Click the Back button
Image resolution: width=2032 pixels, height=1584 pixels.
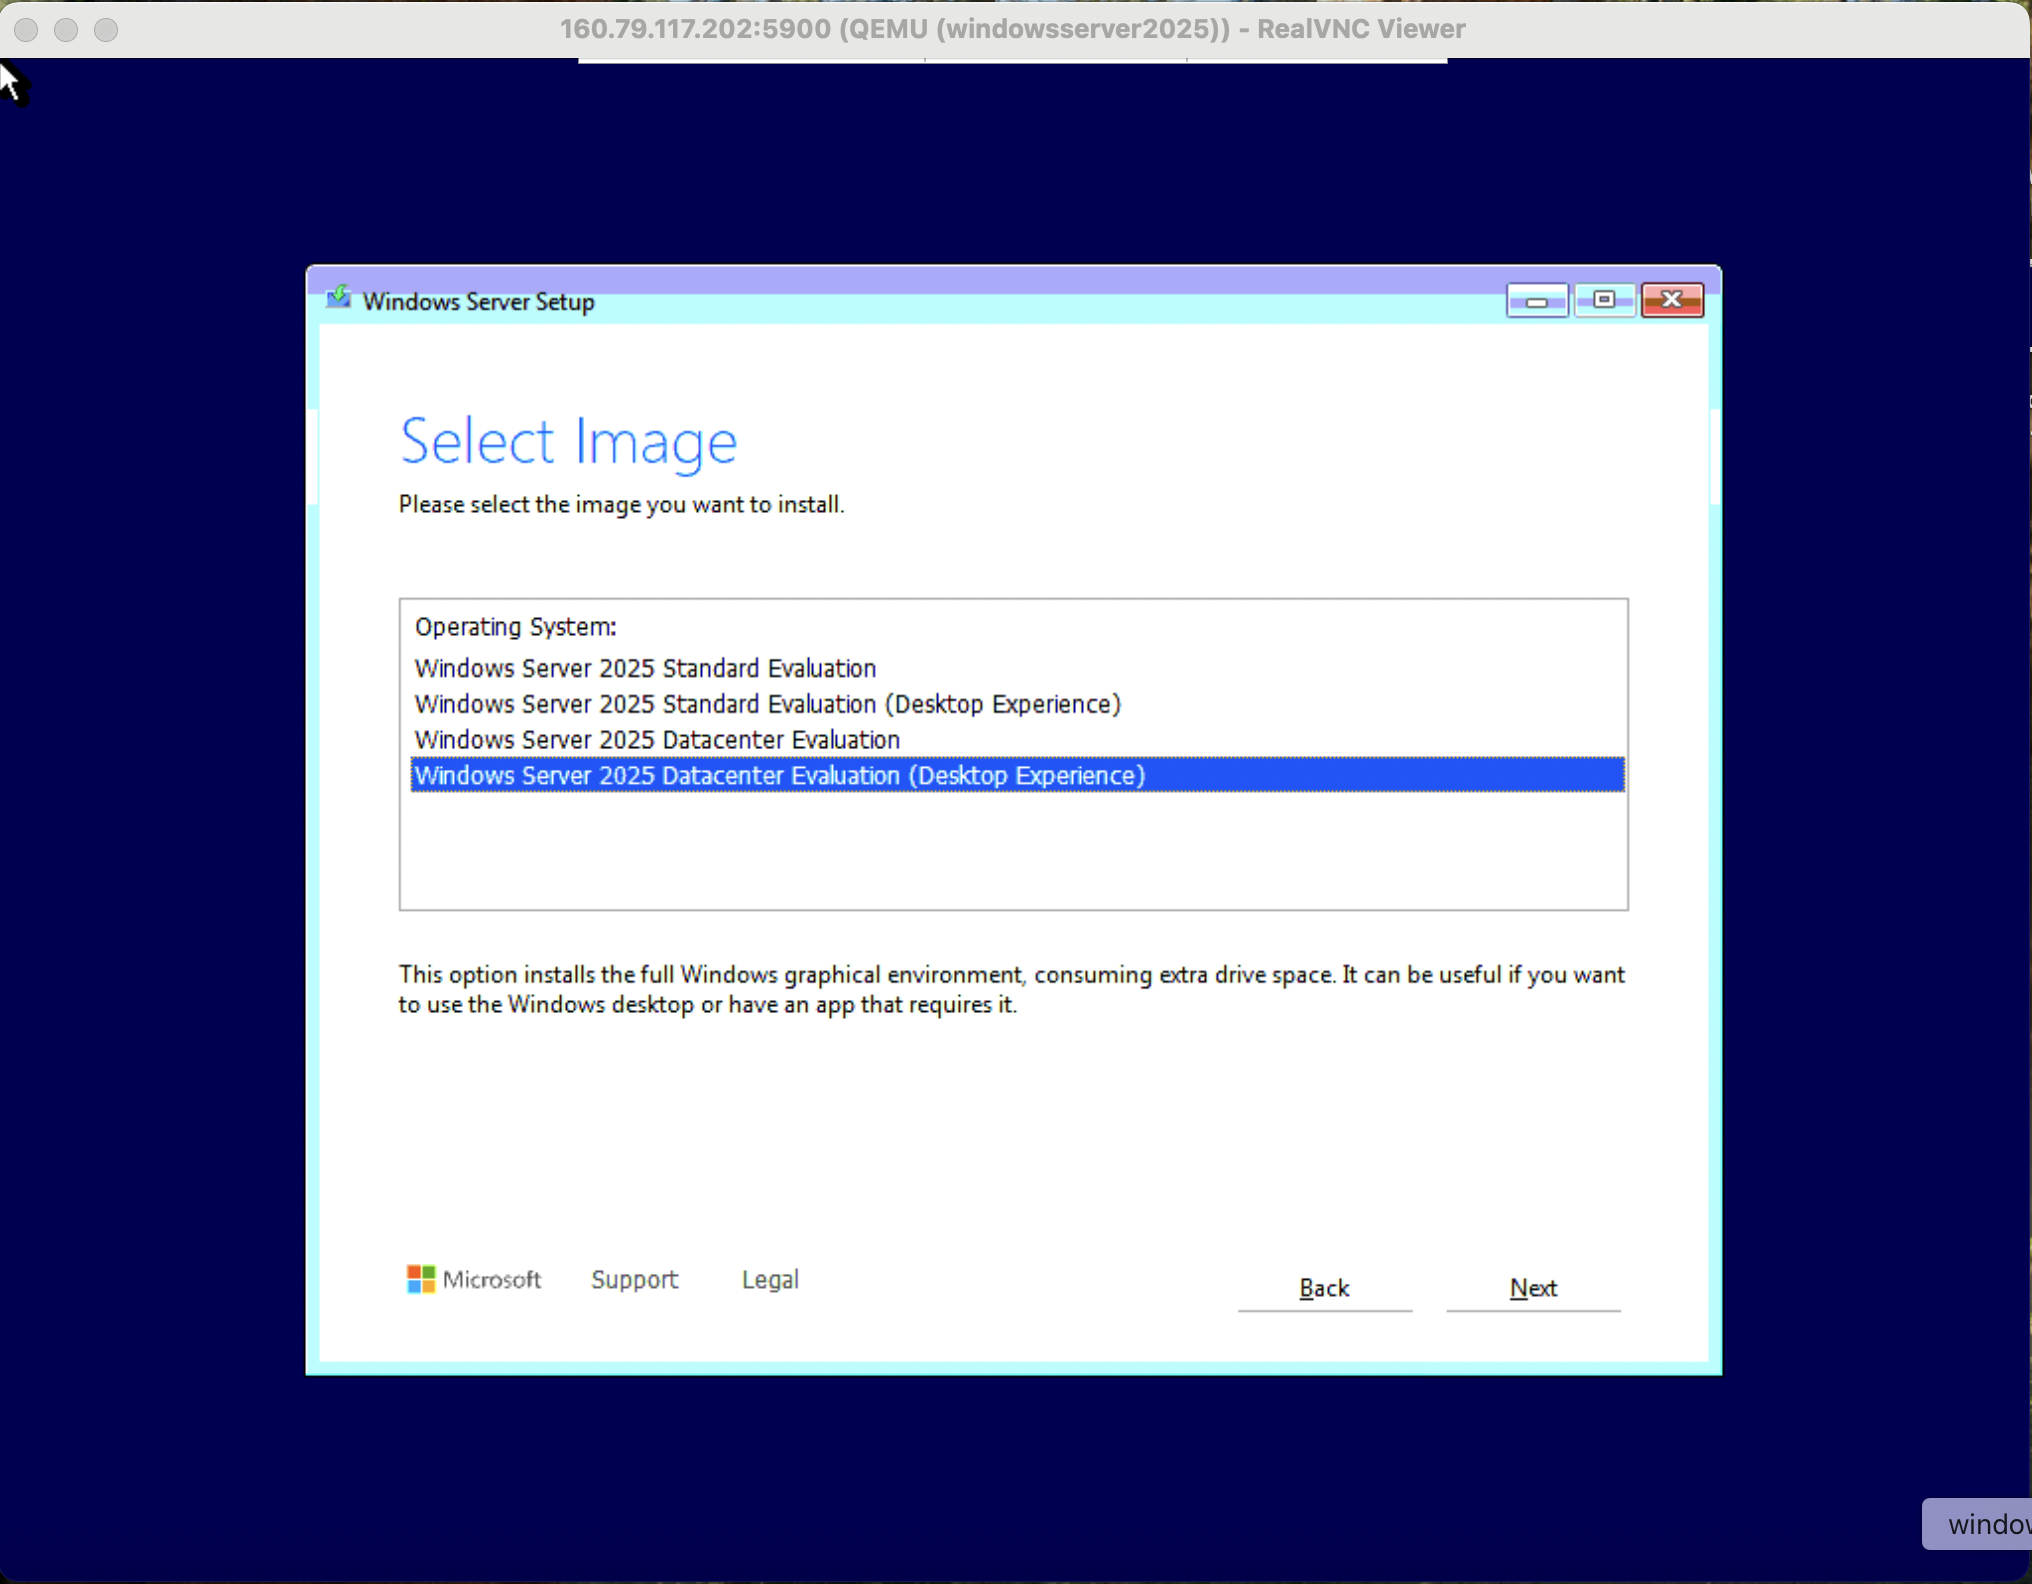coord(1324,1288)
